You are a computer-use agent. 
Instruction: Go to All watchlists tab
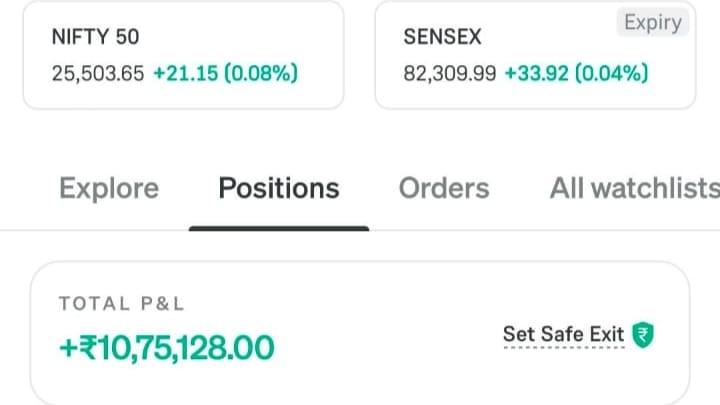[x=635, y=188]
